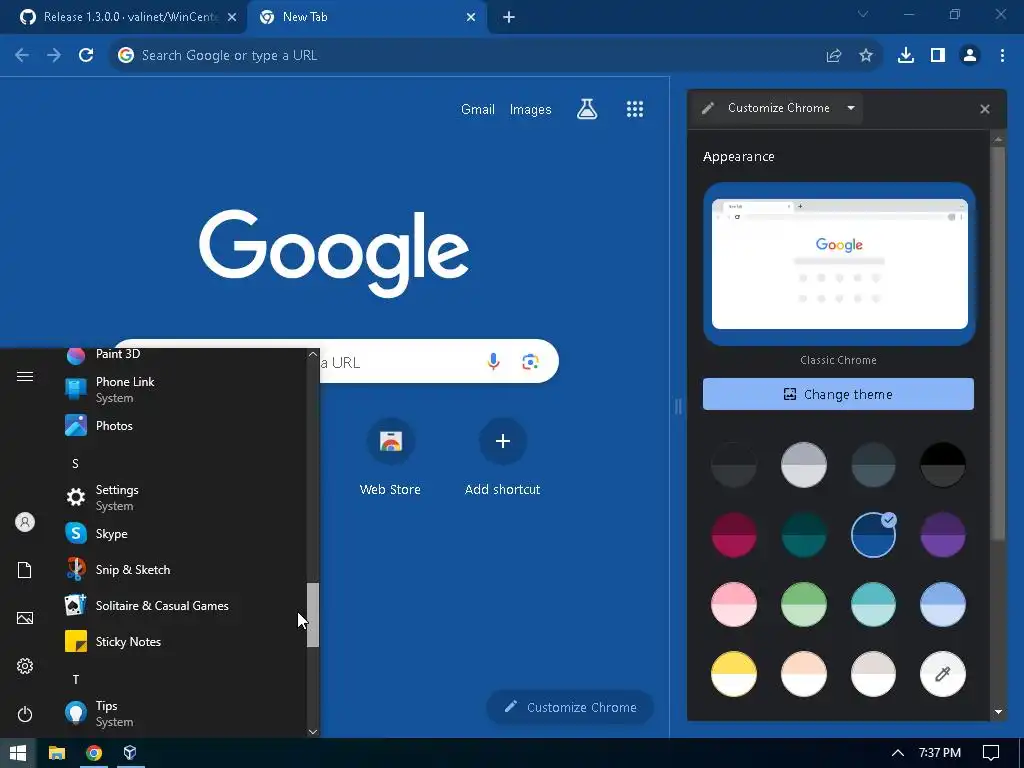Launch Skype from the app list

pos(183,534)
